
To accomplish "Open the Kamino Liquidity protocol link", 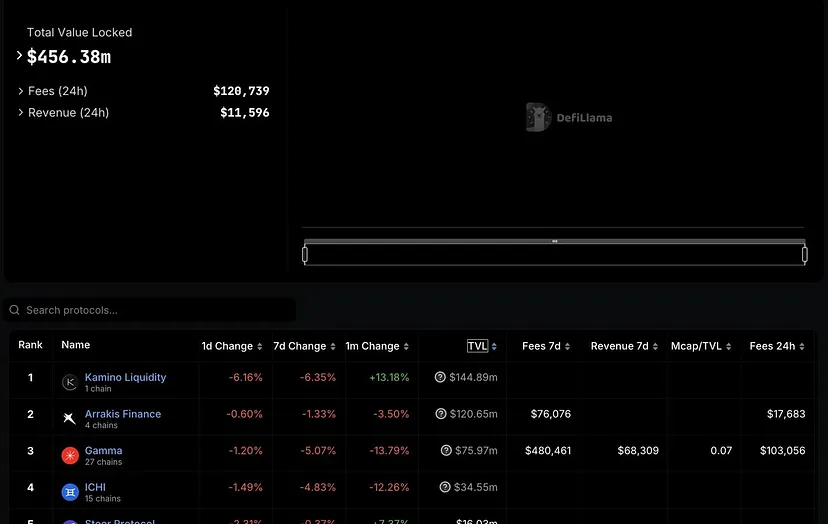I will [x=125, y=377].
